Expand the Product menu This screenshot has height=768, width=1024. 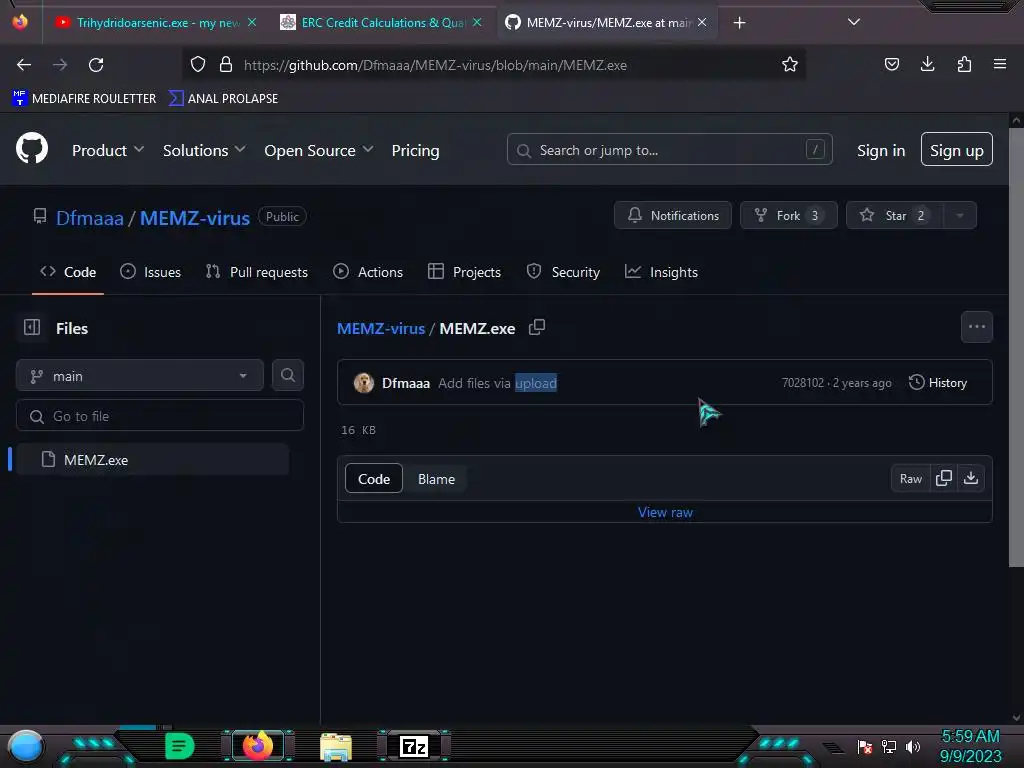coord(108,150)
